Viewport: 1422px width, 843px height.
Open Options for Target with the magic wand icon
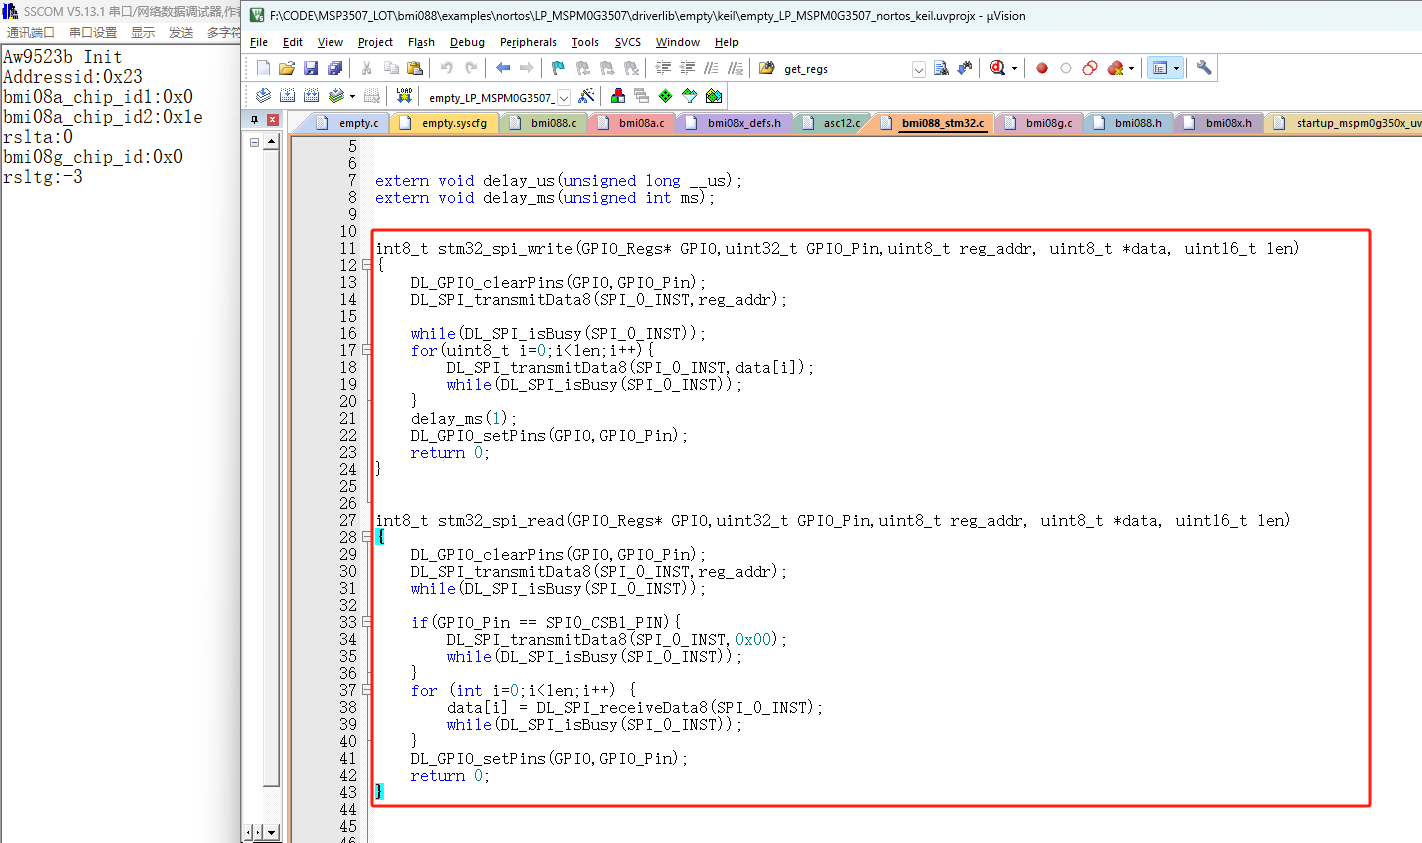pyautogui.click(x=587, y=96)
